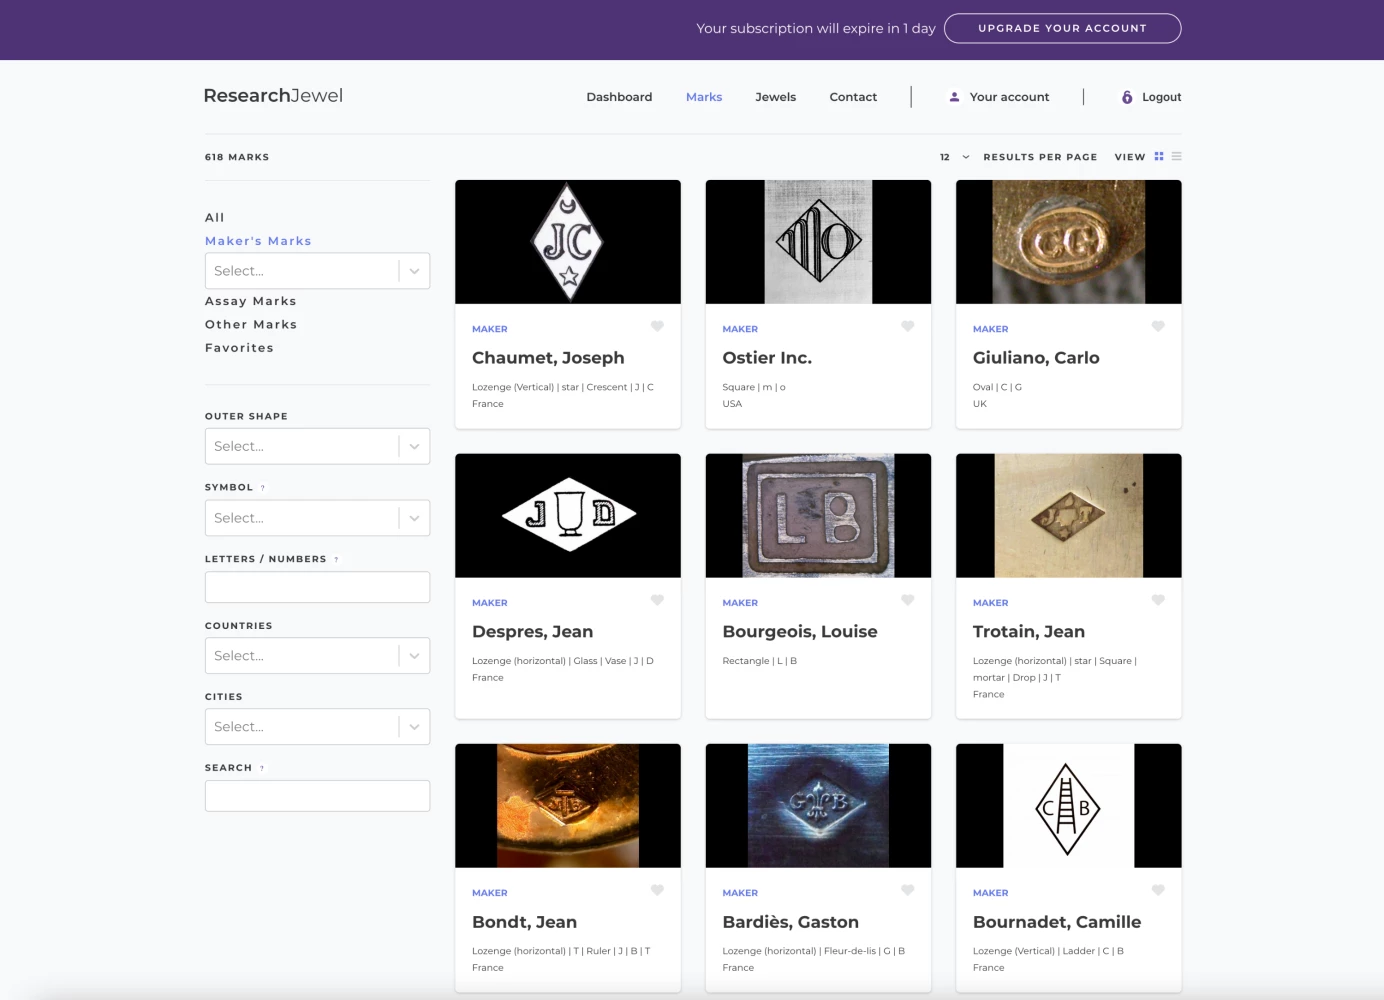Open the Countries select dropdown
This screenshot has height=1000, width=1384.
tap(317, 656)
